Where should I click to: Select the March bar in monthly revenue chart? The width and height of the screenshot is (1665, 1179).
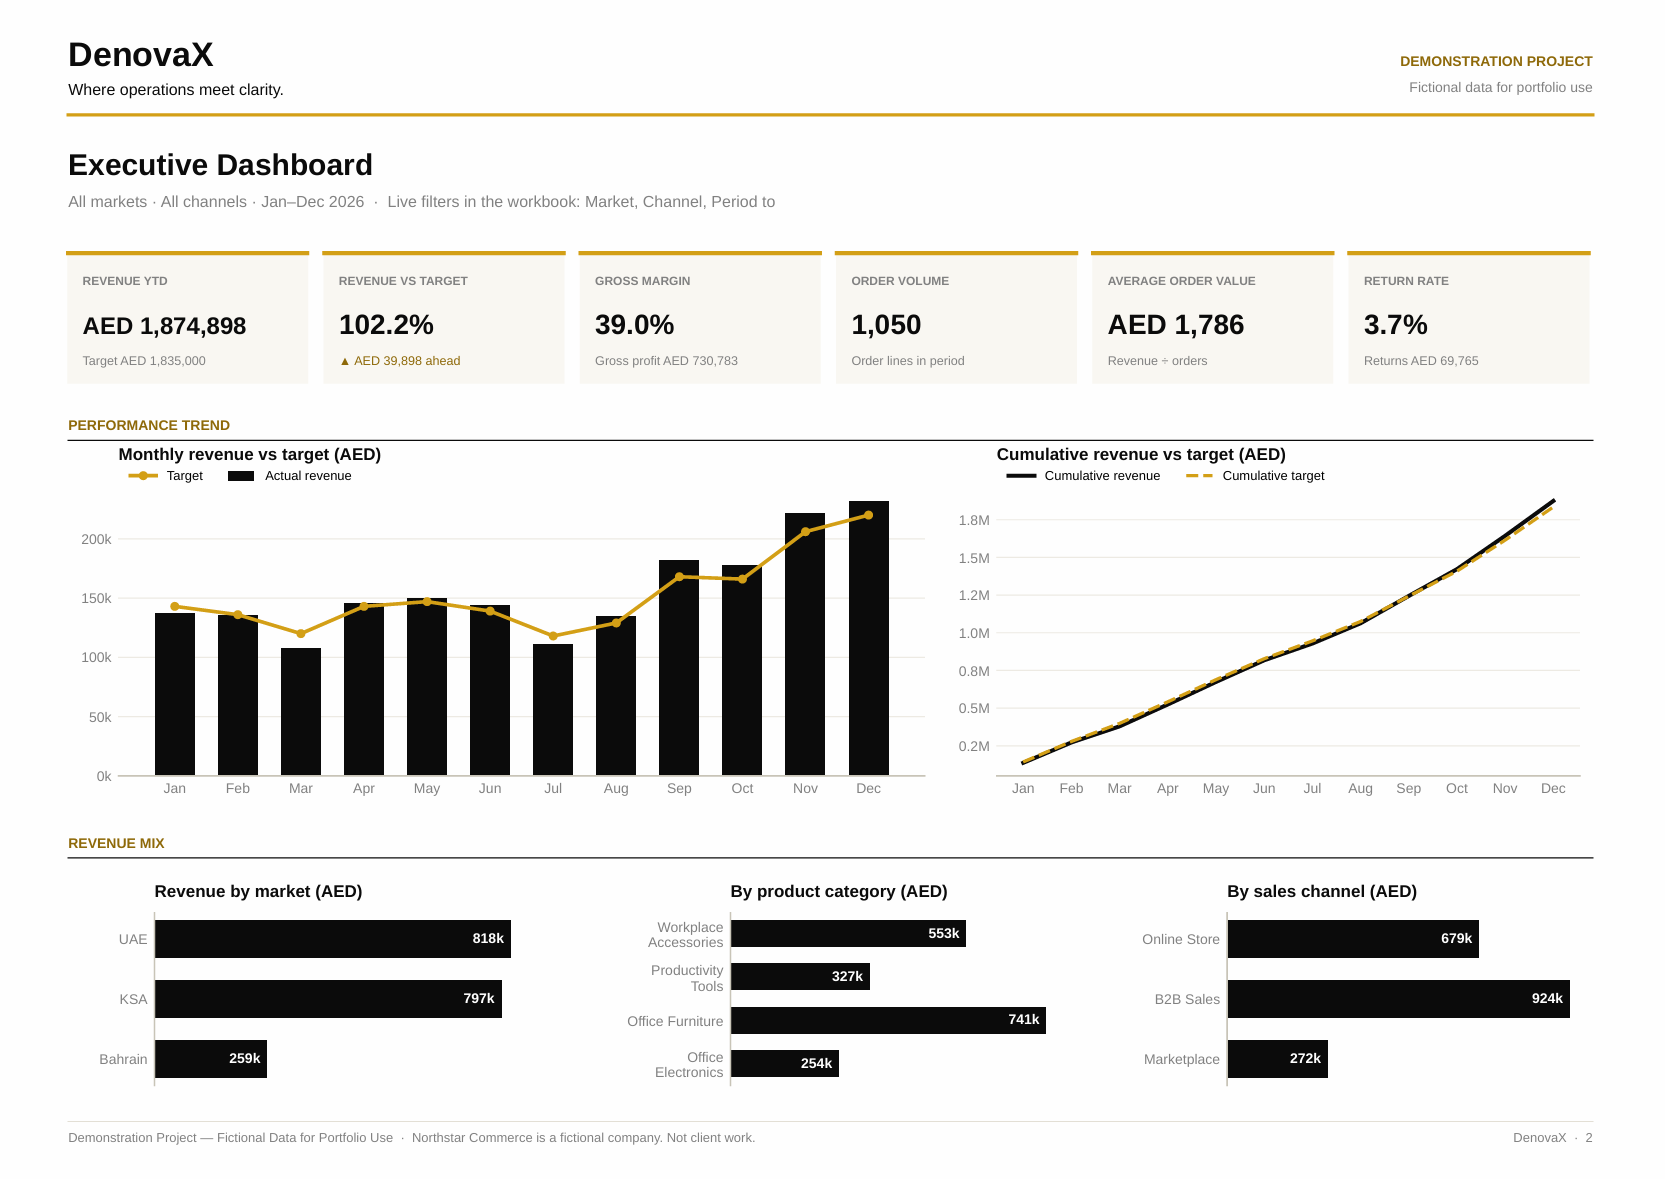(301, 712)
